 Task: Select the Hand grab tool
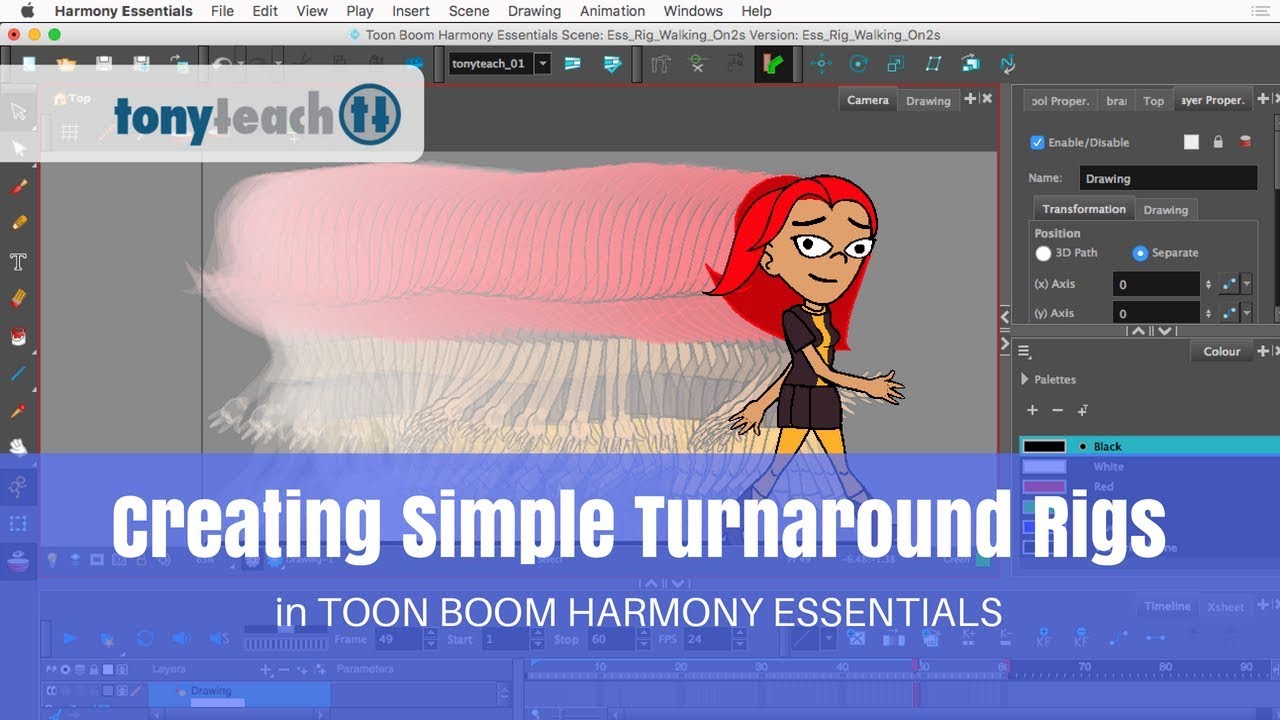pos(18,447)
